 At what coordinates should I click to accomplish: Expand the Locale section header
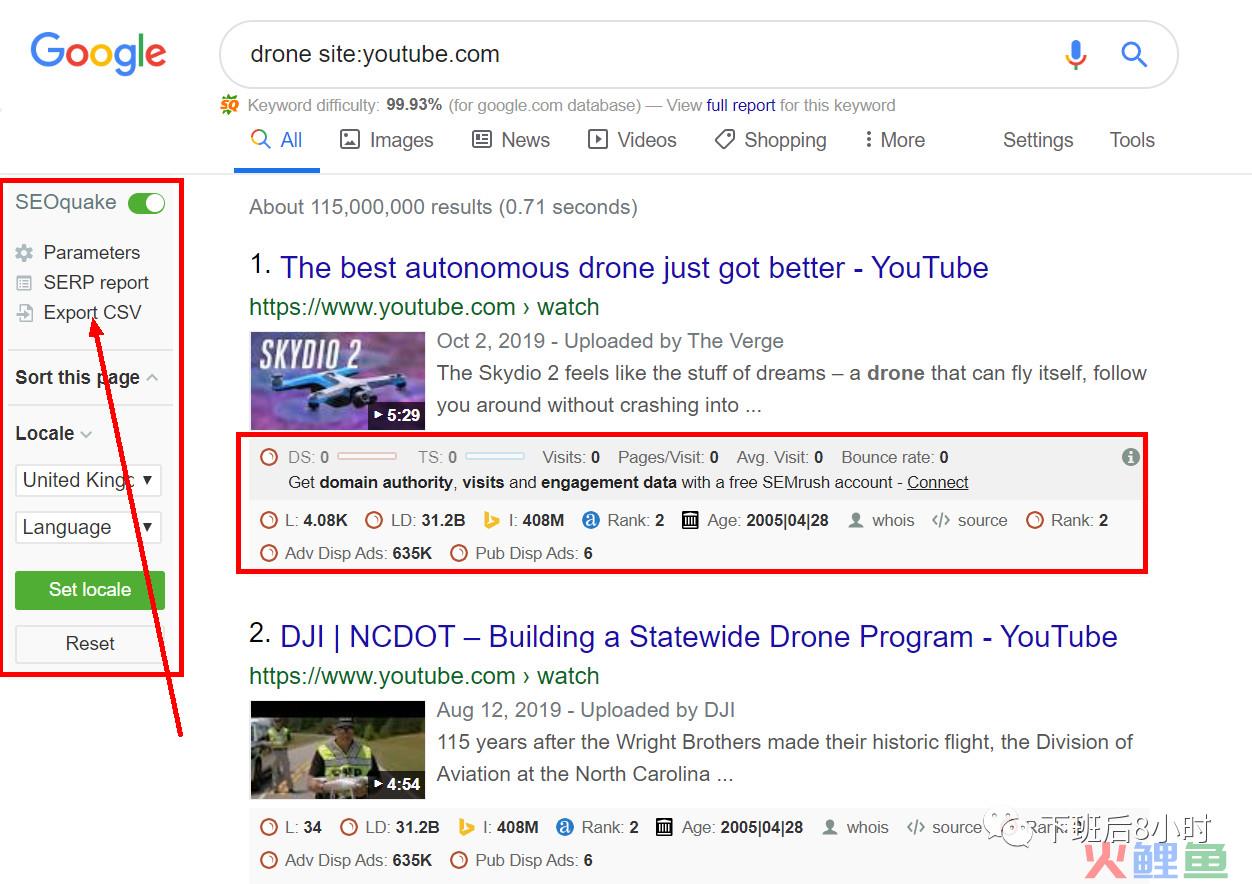[x=54, y=433]
